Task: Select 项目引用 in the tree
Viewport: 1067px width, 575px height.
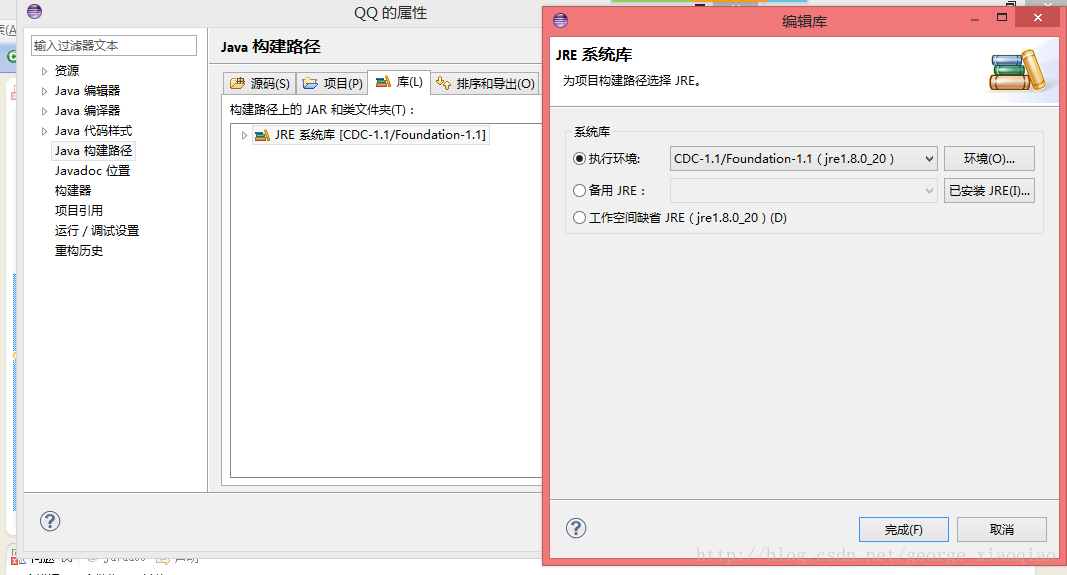Action: click(x=79, y=210)
